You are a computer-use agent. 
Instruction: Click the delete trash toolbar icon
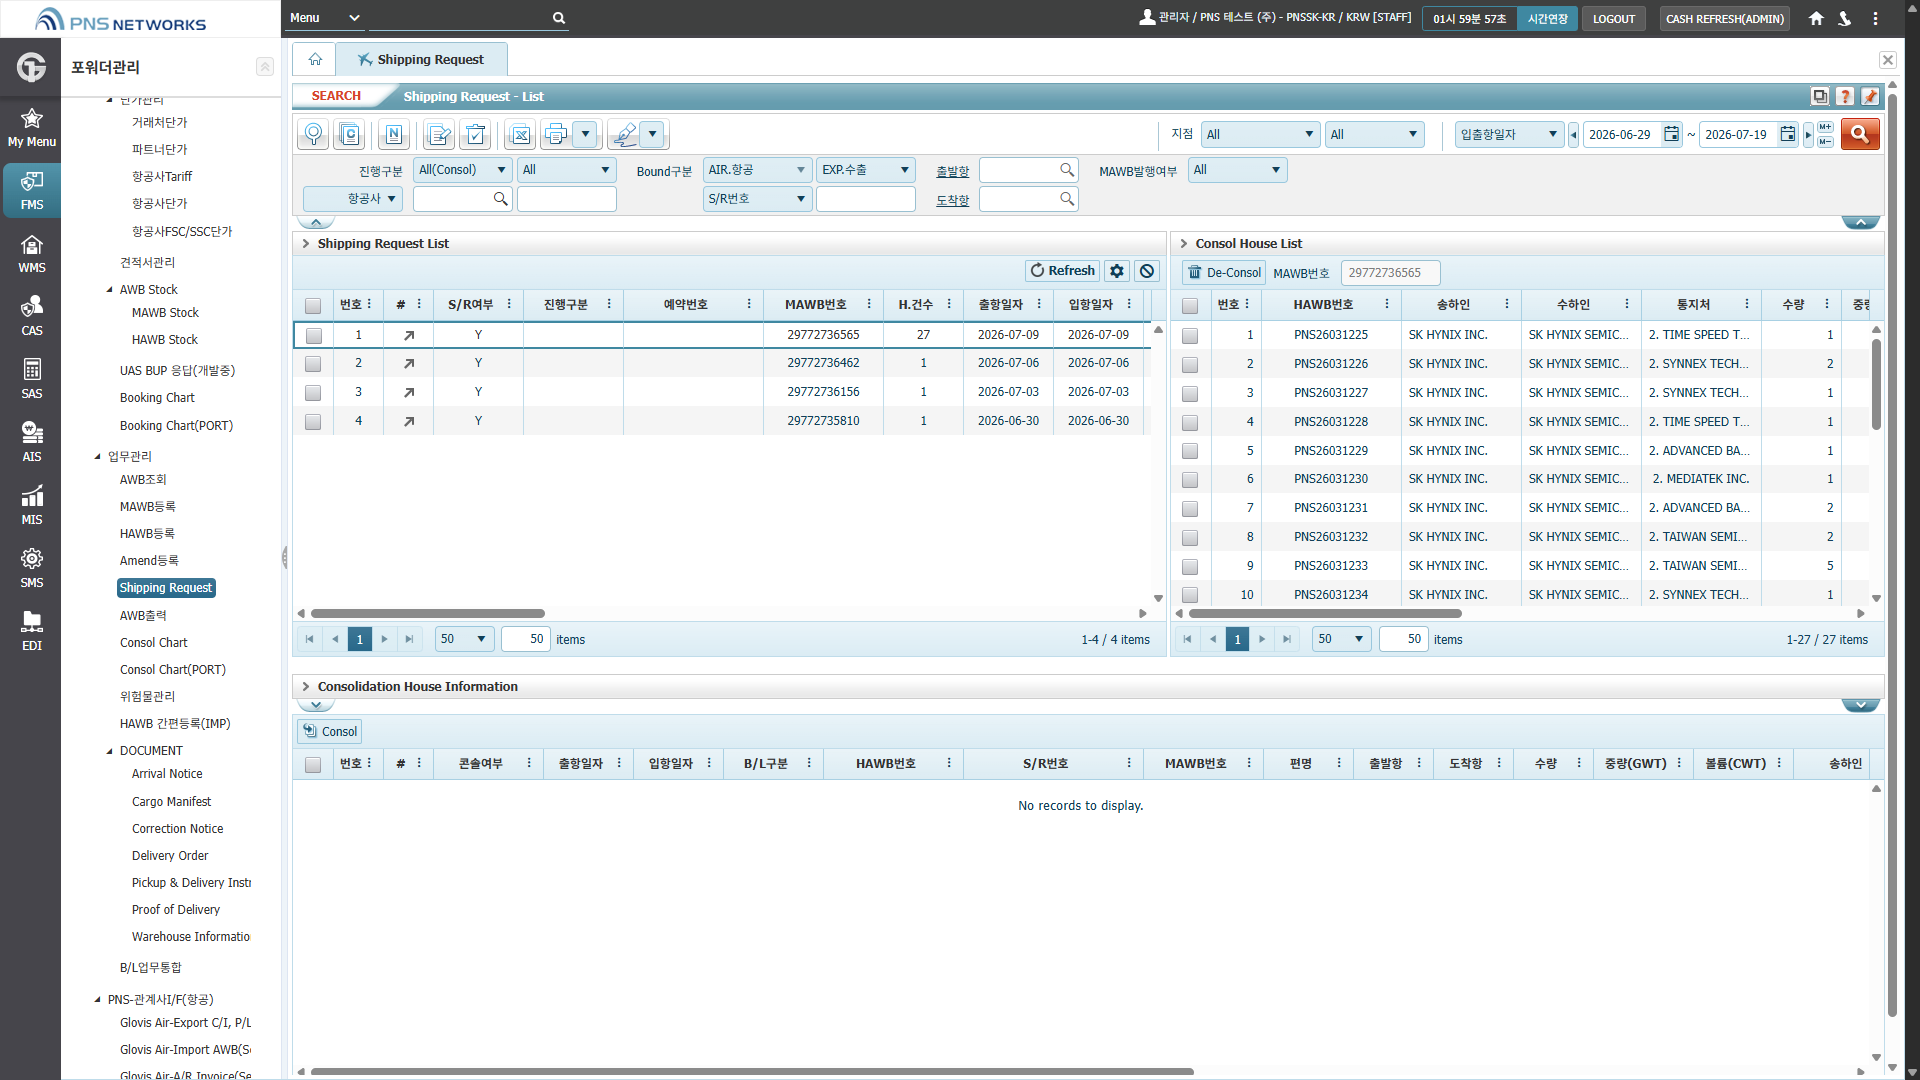(475, 134)
